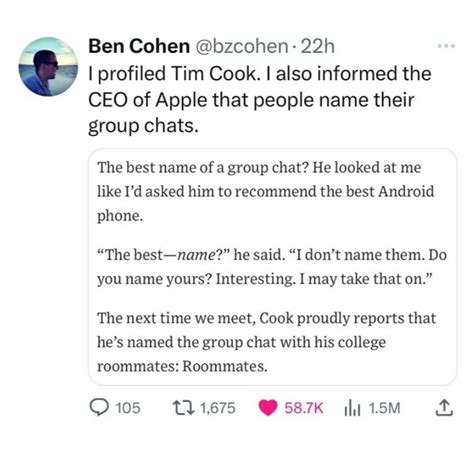Share the post with the upload arrow icon
Screen dimensions: 474x453
click(444, 408)
